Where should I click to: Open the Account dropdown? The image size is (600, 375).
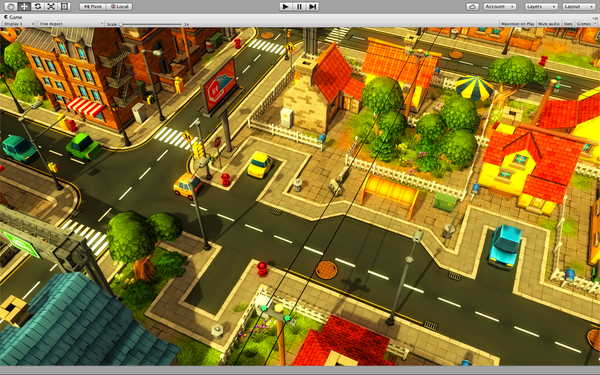500,7
